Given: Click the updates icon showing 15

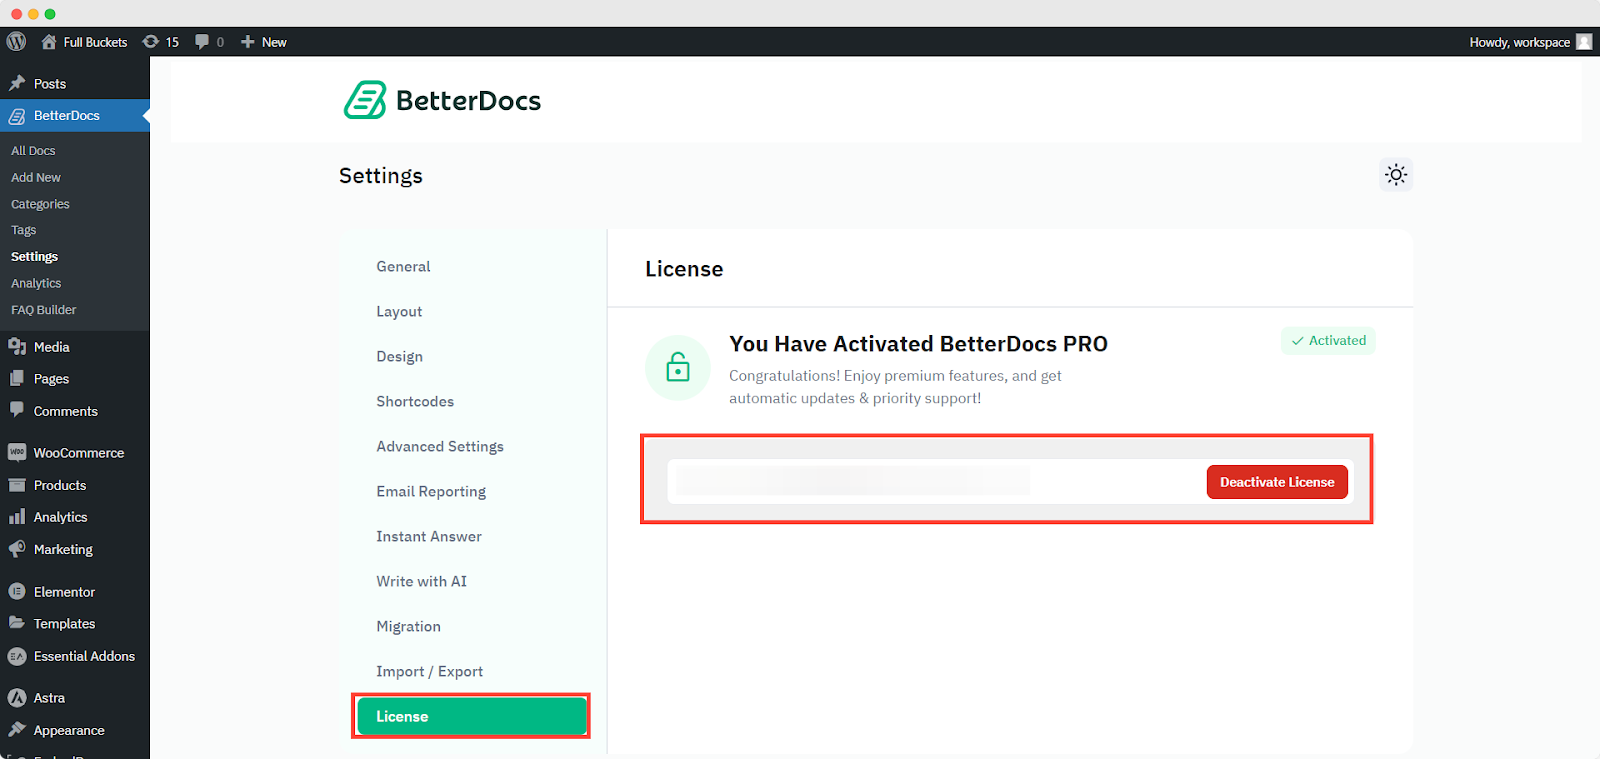Looking at the screenshot, I should [151, 42].
